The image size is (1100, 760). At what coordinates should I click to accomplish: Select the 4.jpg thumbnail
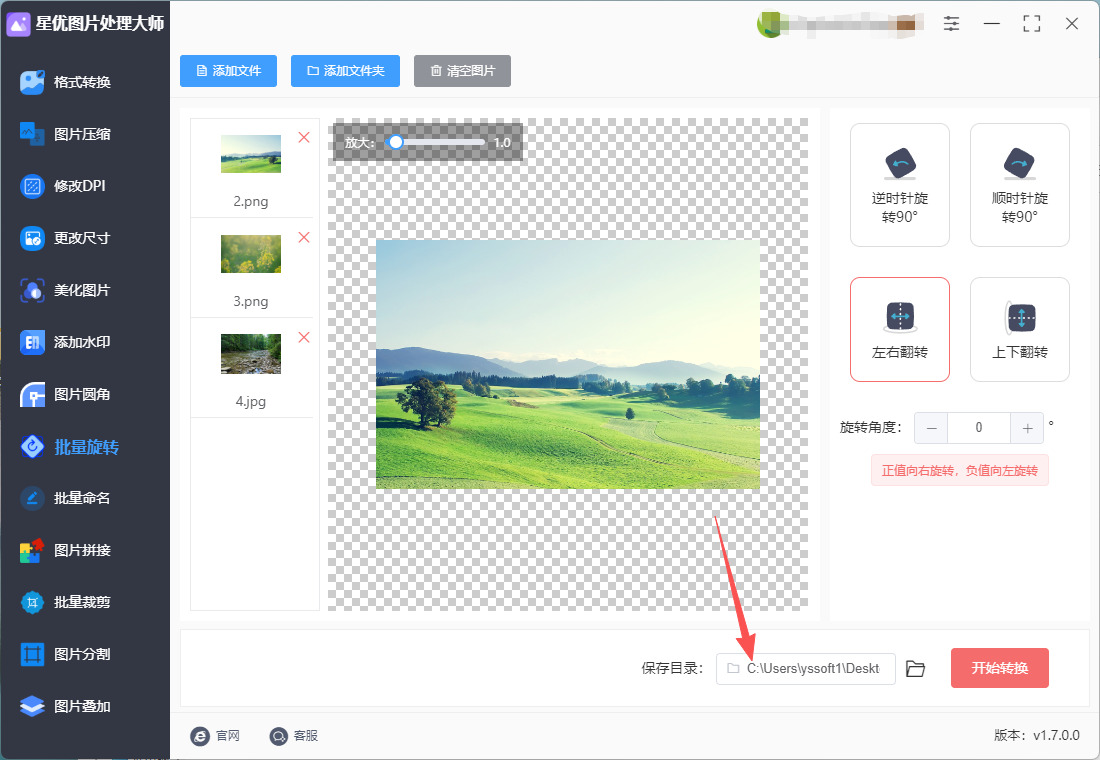pyautogui.click(x=250, y=354)
